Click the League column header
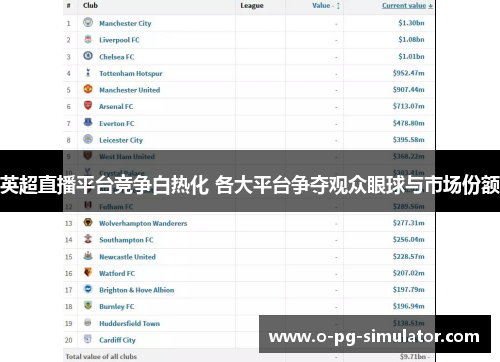This screenshot has height=362, width=500. (252, 6)
